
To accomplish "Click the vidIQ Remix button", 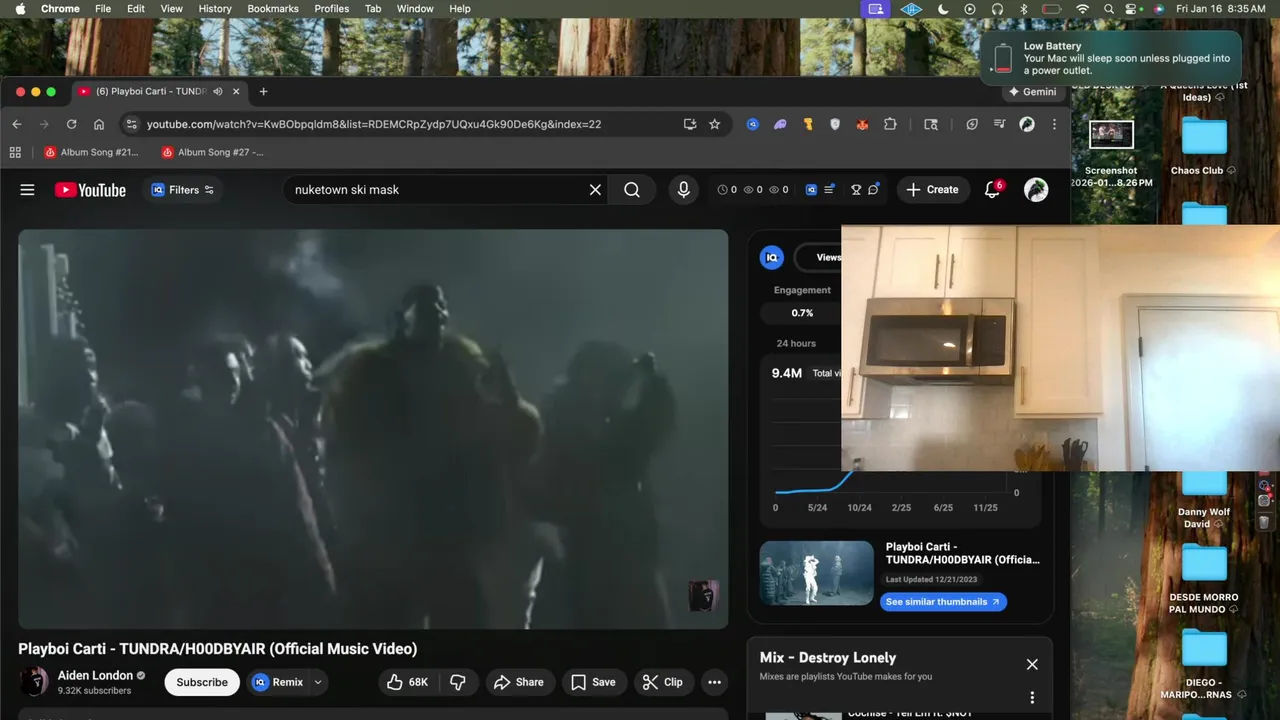I will pos(278,682).
